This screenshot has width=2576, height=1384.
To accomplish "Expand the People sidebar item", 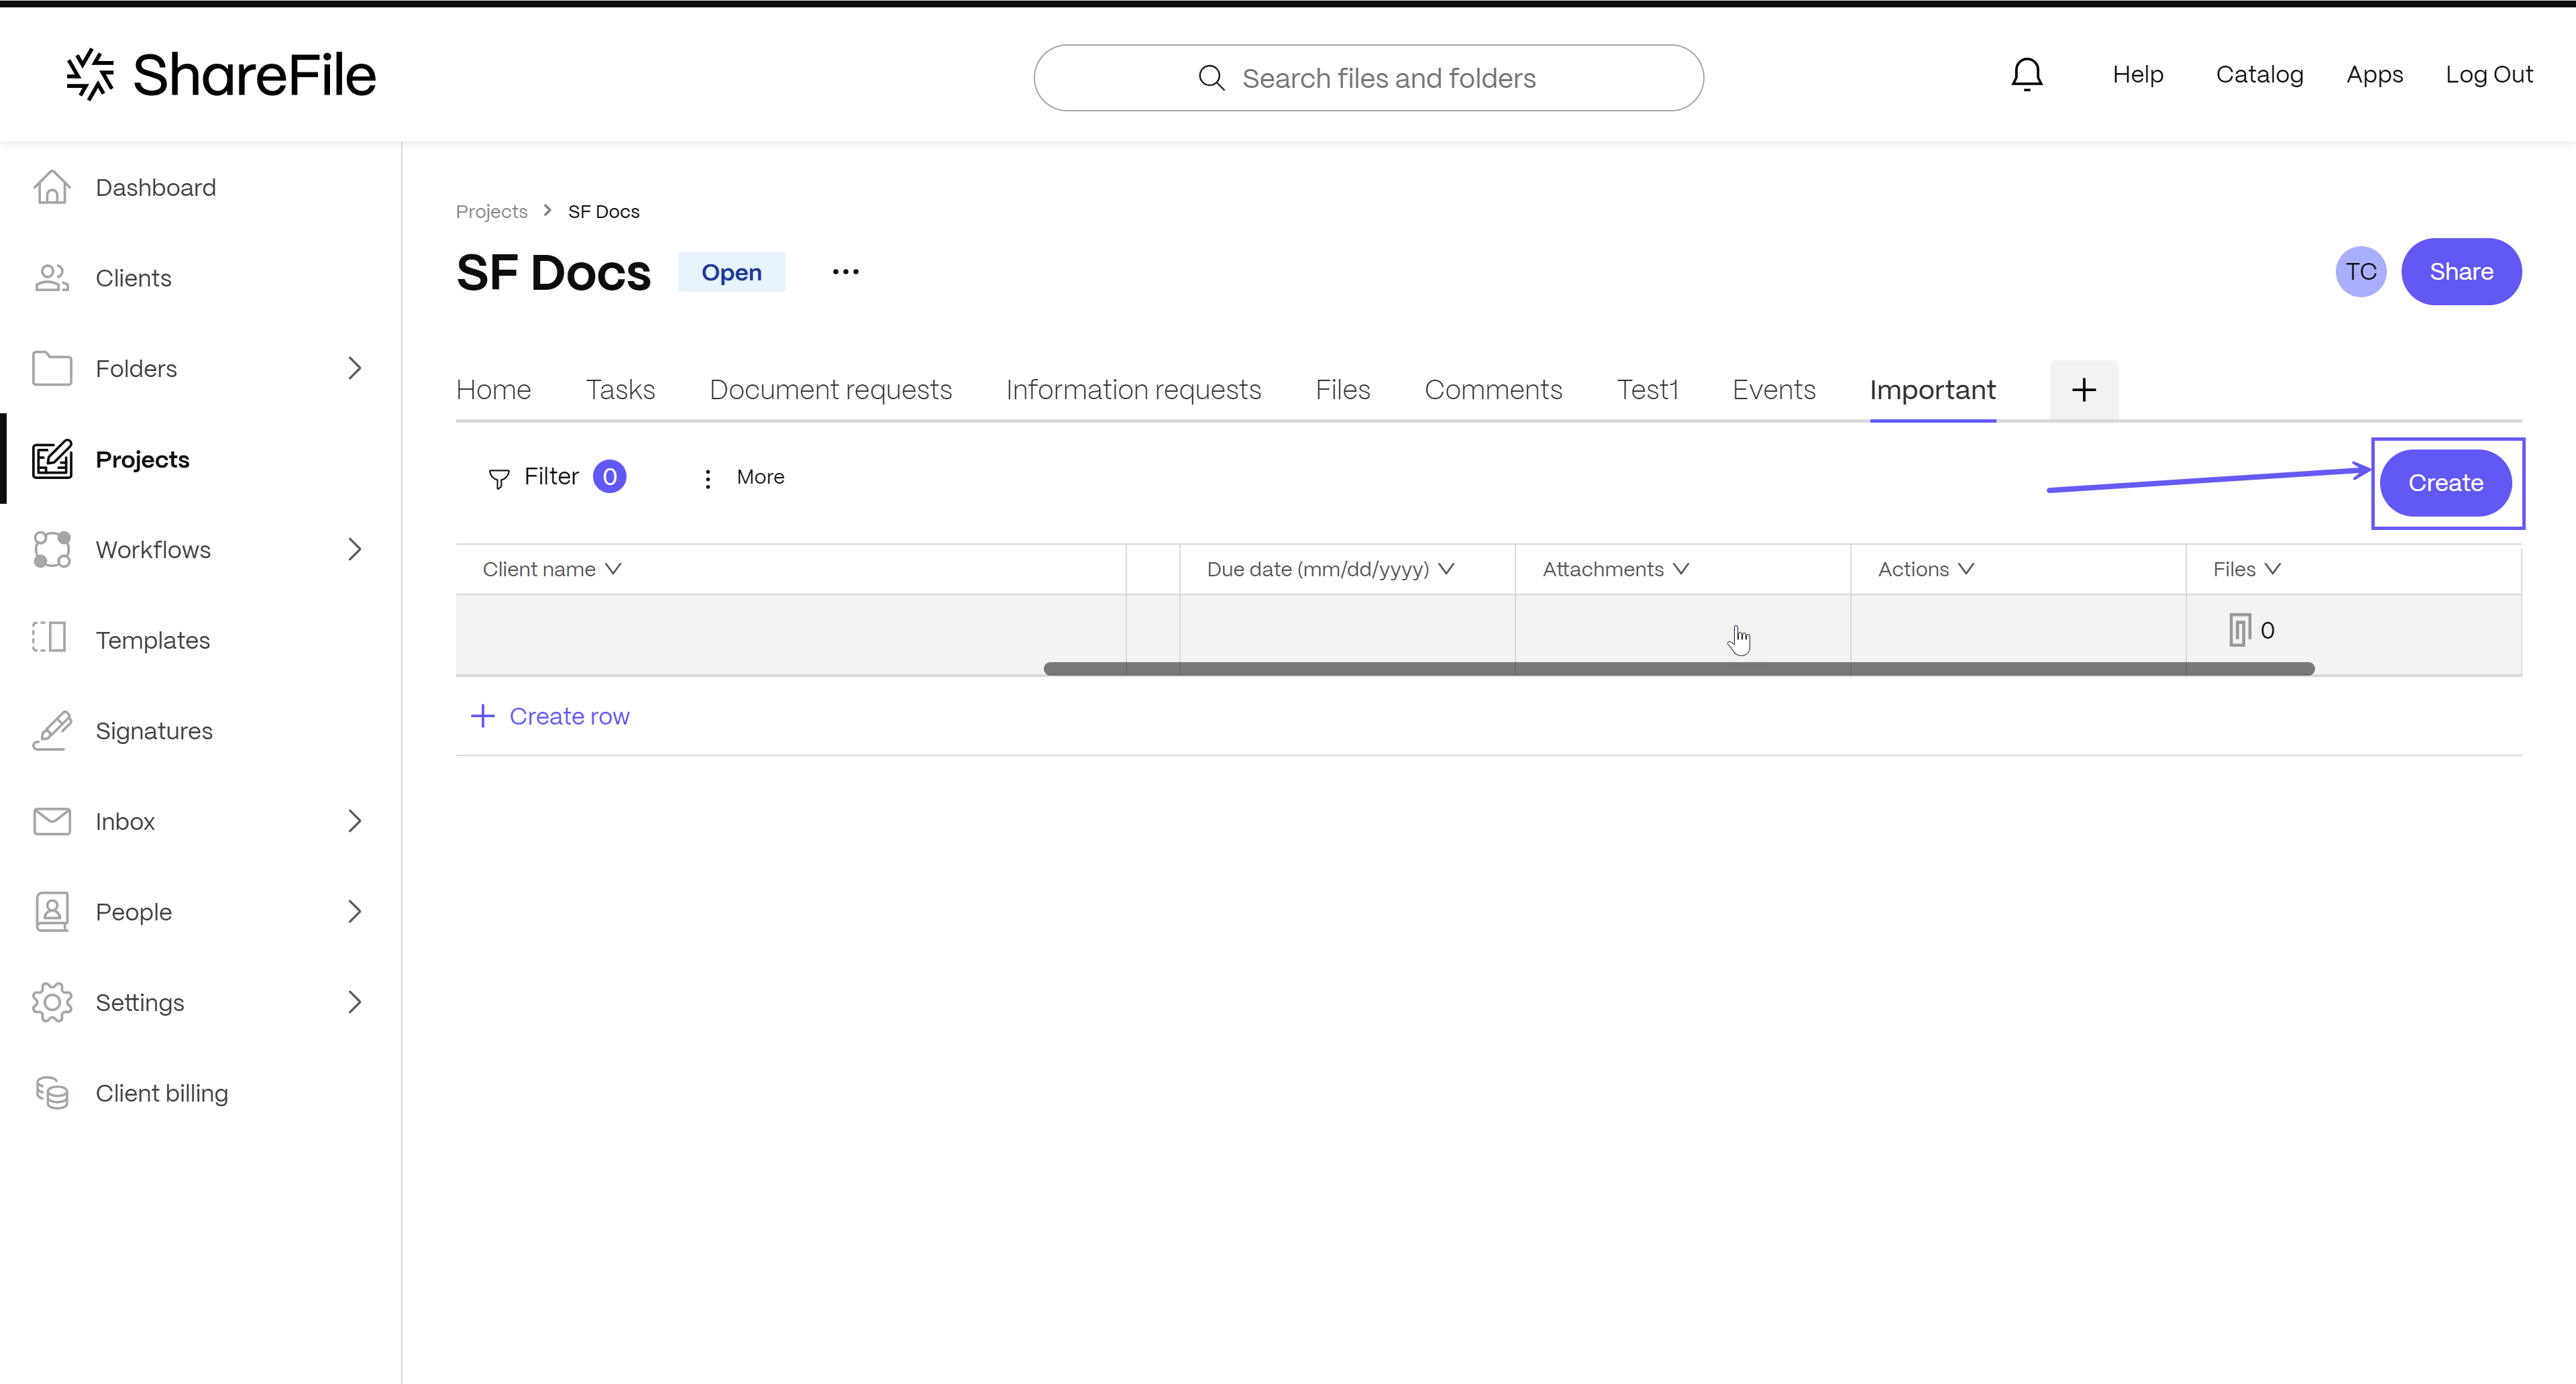I will coord(354,910).
